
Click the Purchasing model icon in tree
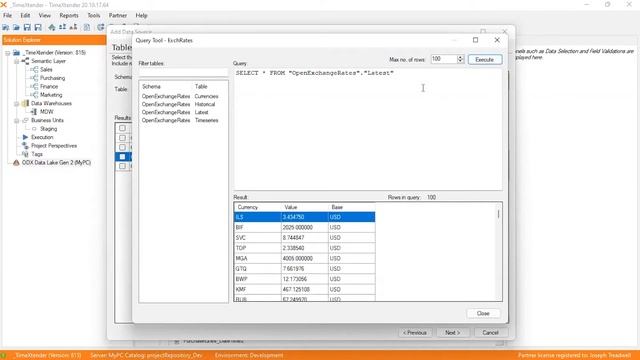pyautogui.click(x=34, y=78)
